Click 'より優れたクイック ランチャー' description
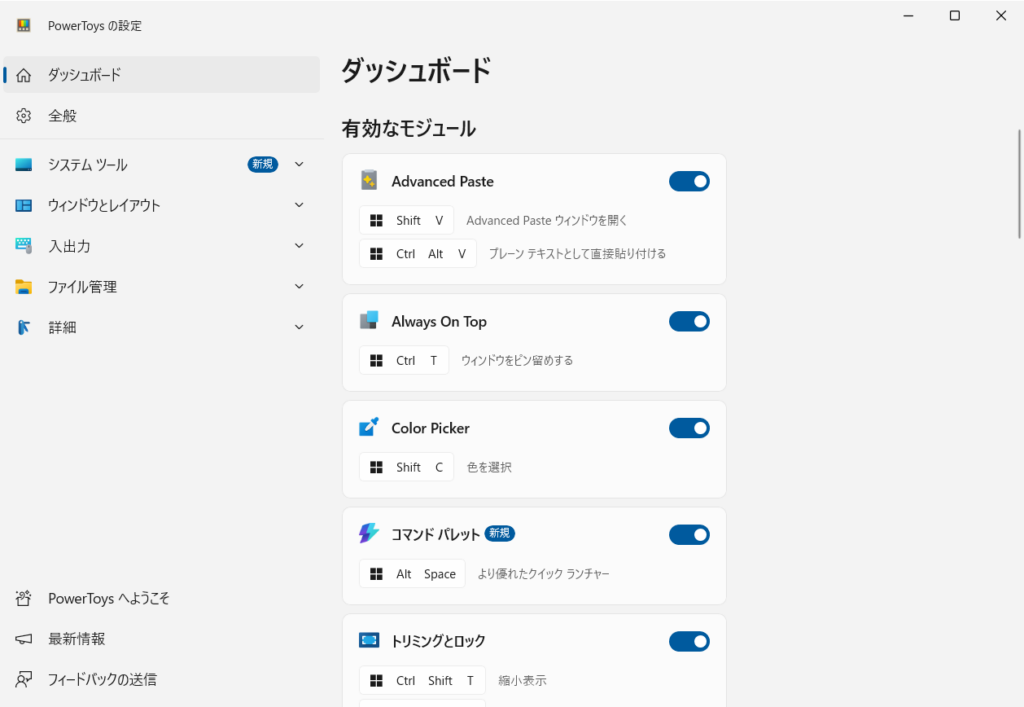The width and height of the screenshot is (1024, 707). [543, 574]
